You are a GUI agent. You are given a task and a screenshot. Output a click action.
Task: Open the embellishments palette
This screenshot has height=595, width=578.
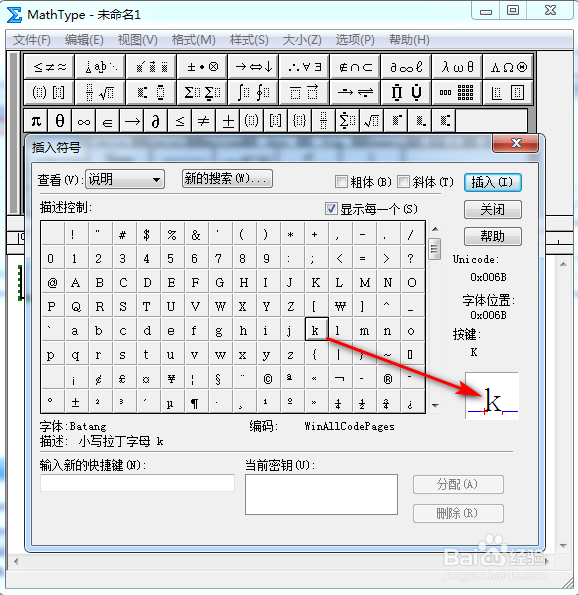coord(151,67)
